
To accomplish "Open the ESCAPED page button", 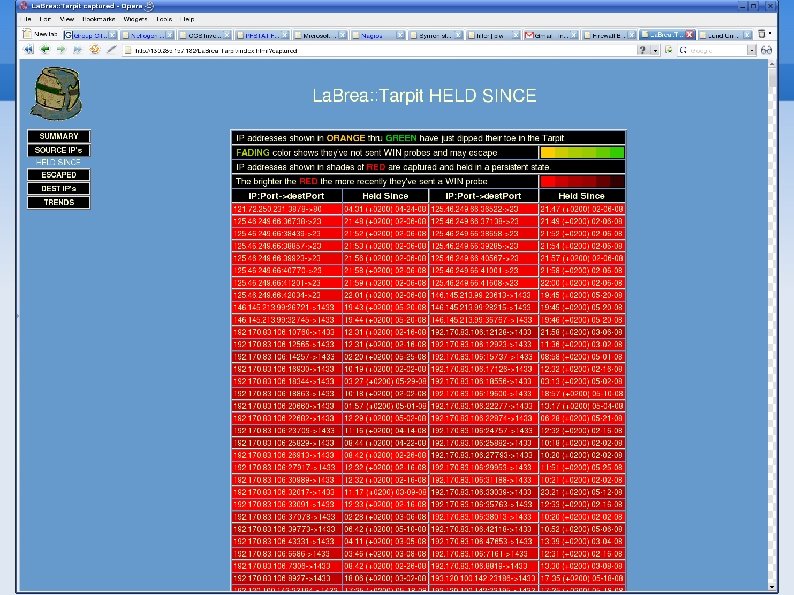I will (x=59, y=175).
